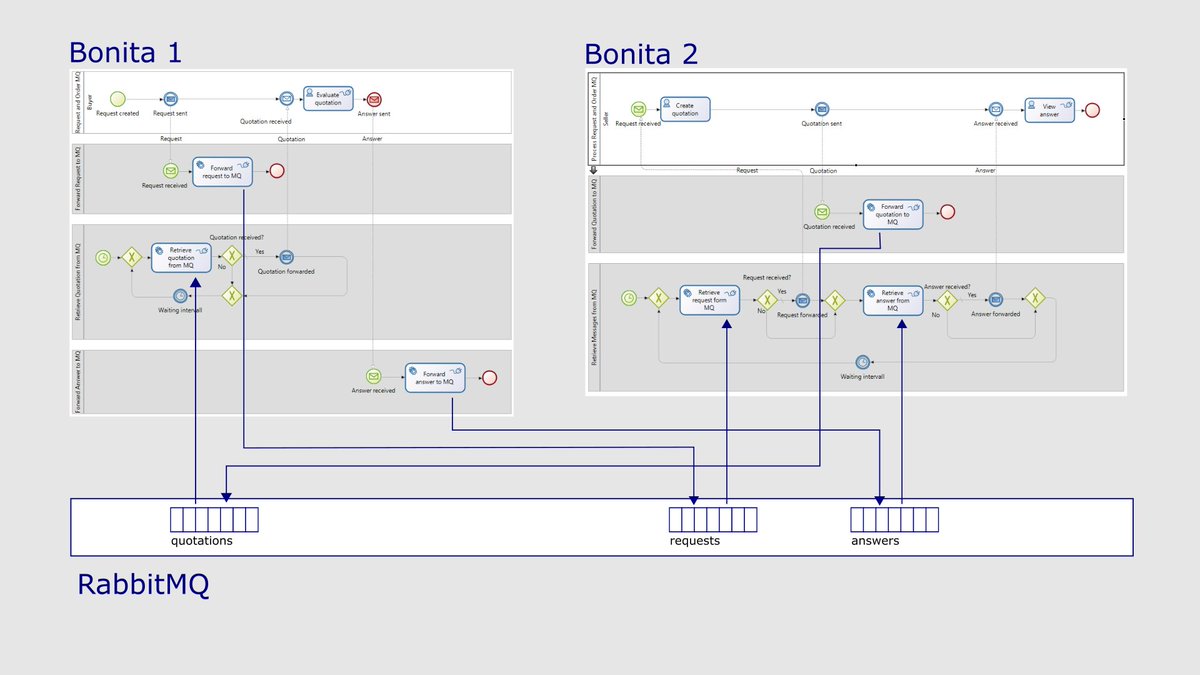Click the 'Forward Quotation to MQ' lane header

coord(594,212)
